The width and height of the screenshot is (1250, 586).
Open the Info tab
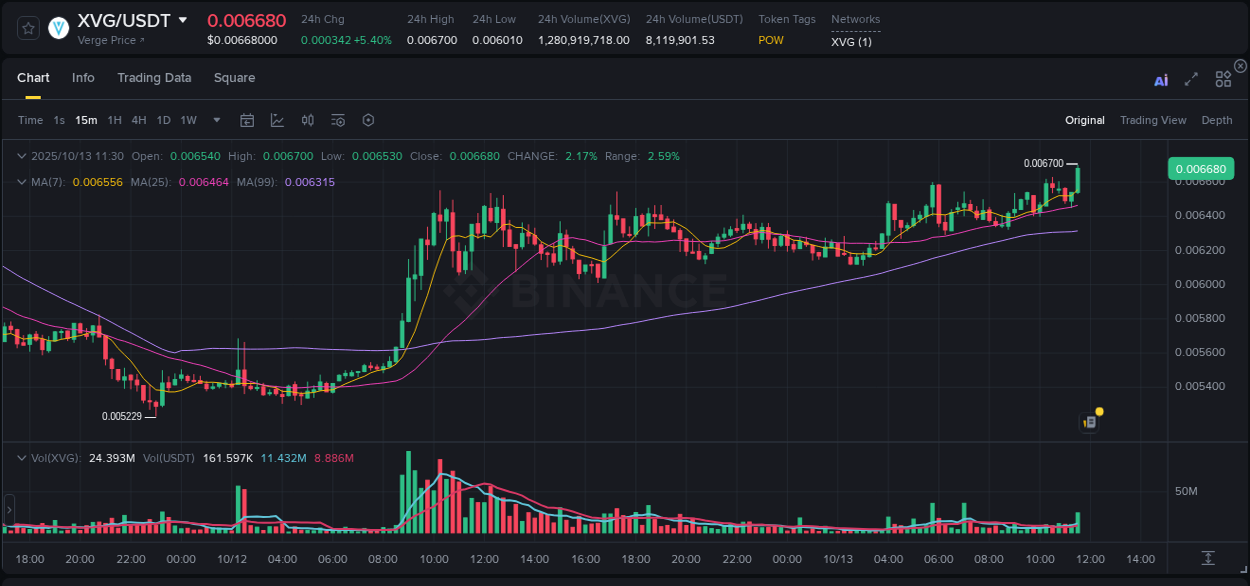click(83, 78)
